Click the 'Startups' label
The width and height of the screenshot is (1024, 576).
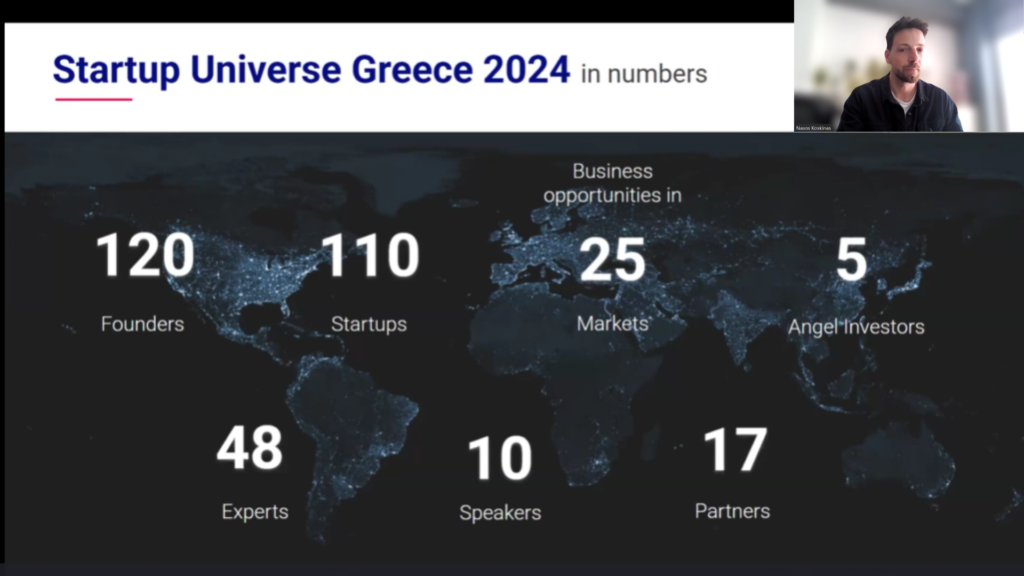point(369,324)
